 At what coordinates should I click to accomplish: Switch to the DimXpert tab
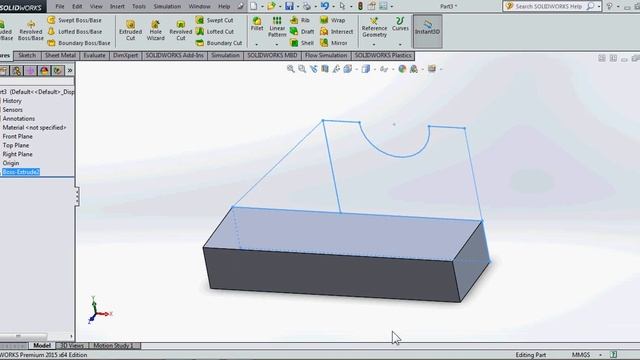125,56
